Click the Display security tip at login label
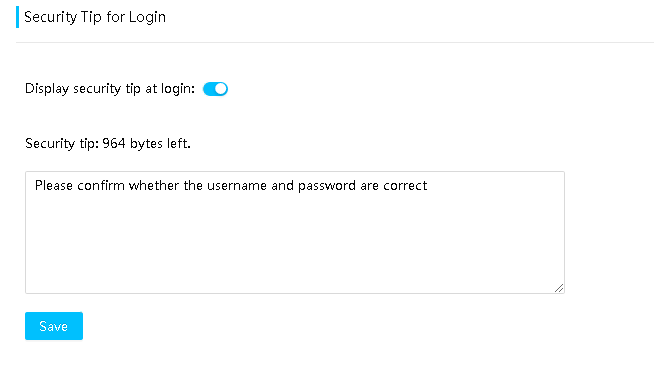This screenshot has width=654, height=375. pos(110,89)
